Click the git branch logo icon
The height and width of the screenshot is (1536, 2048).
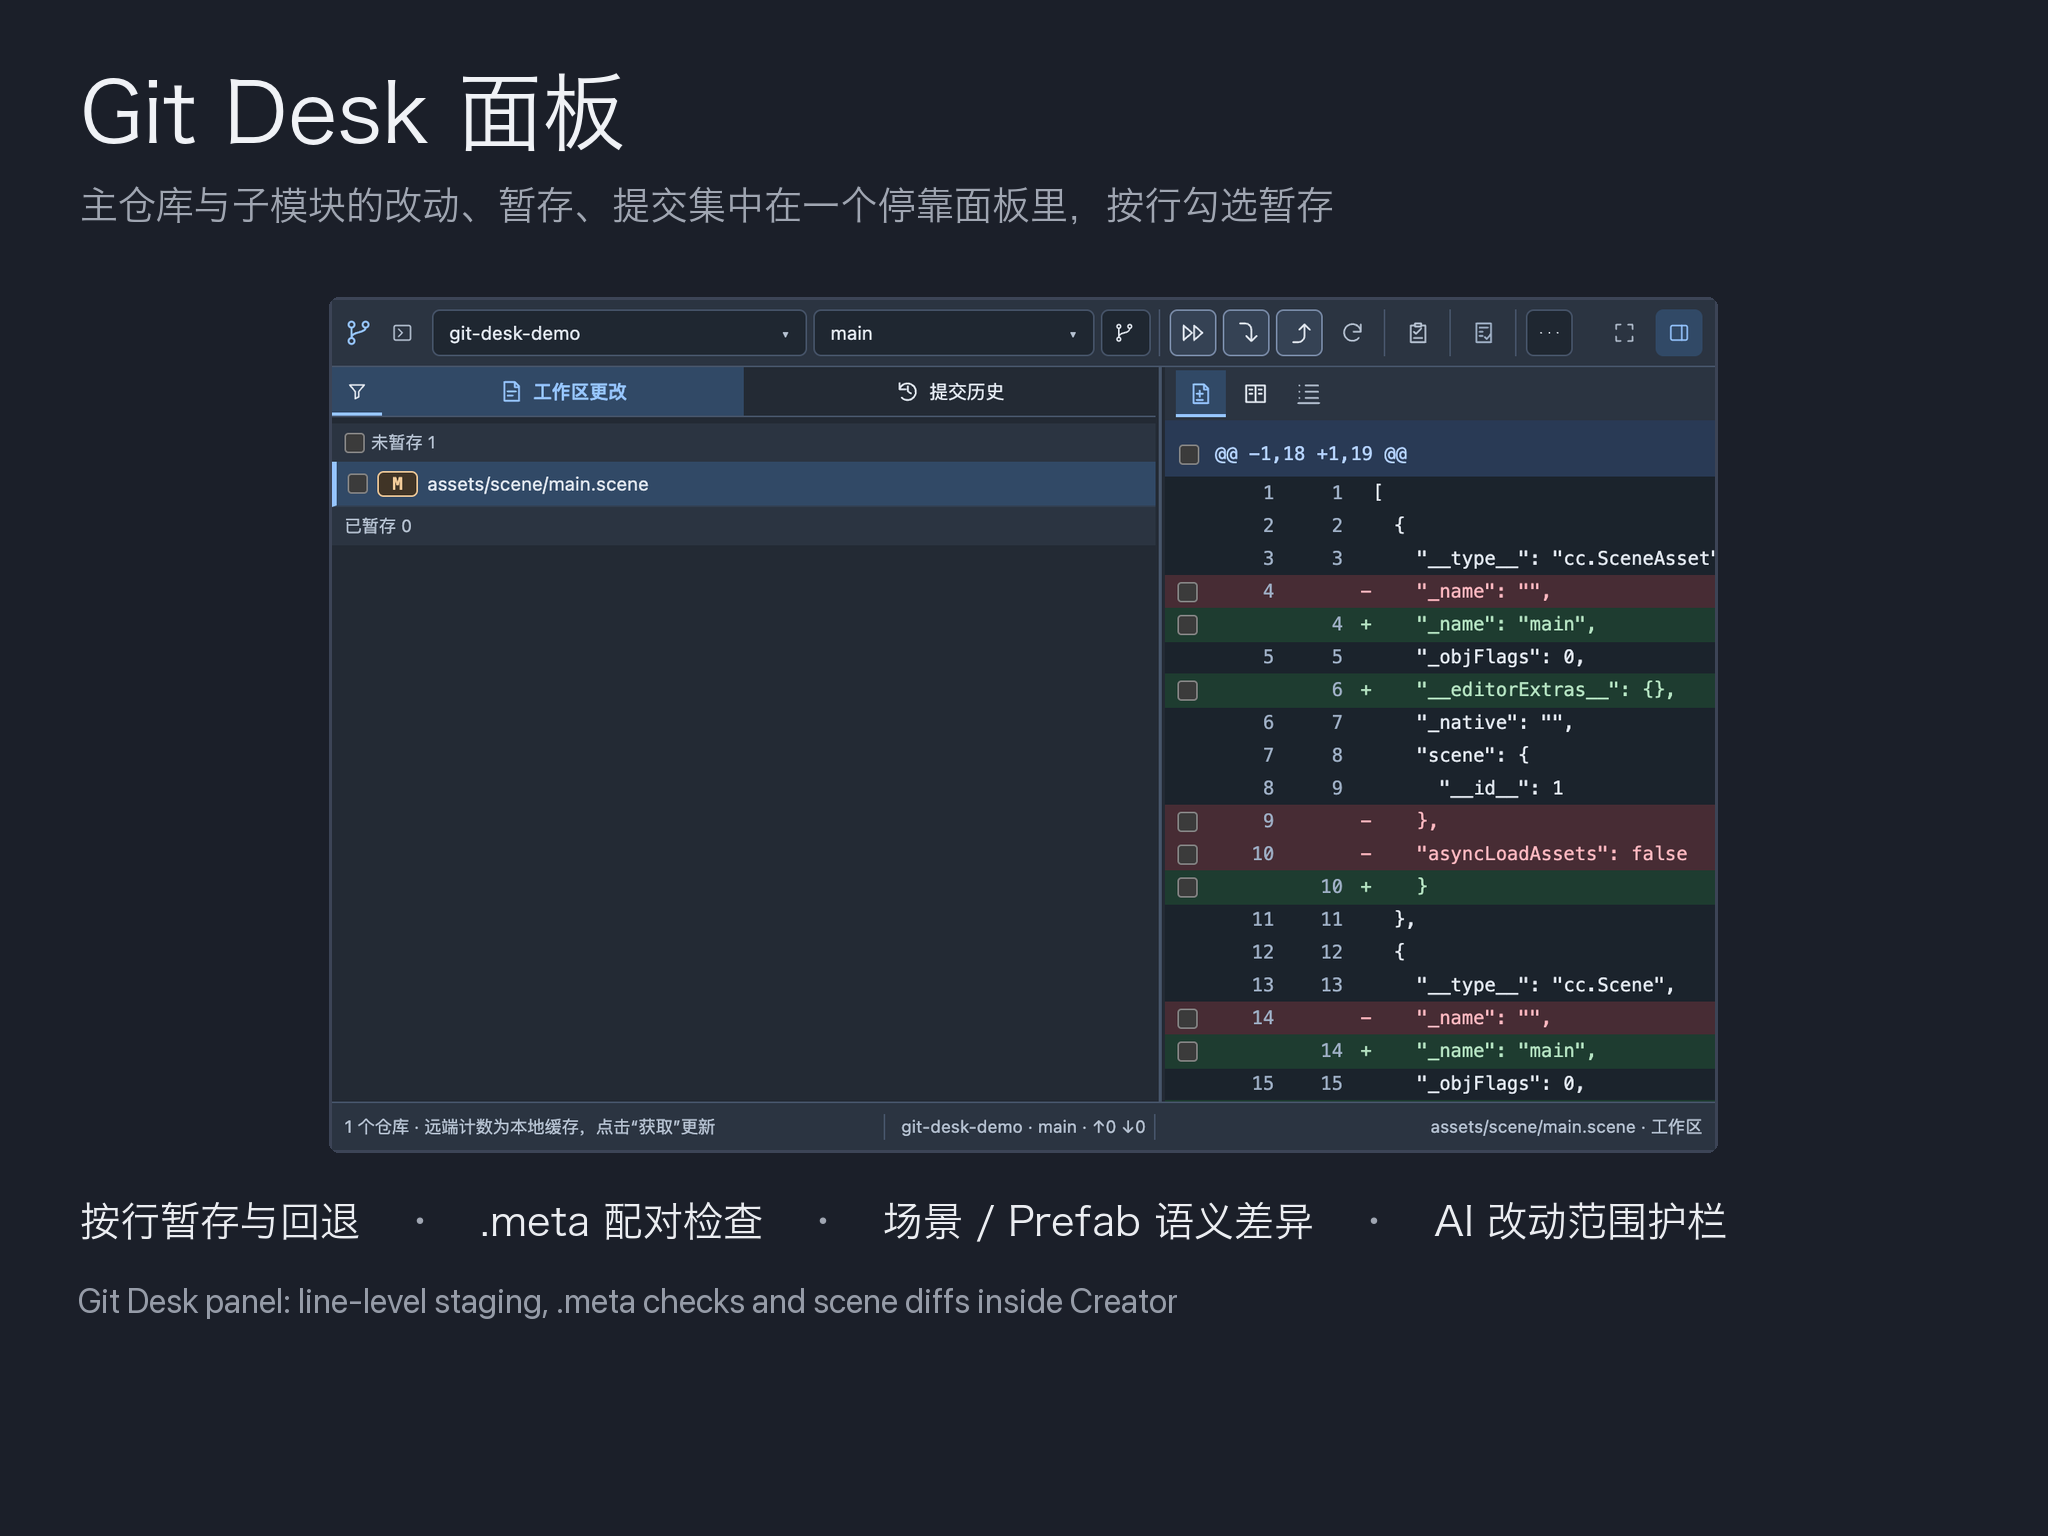[x=358, y=333]
